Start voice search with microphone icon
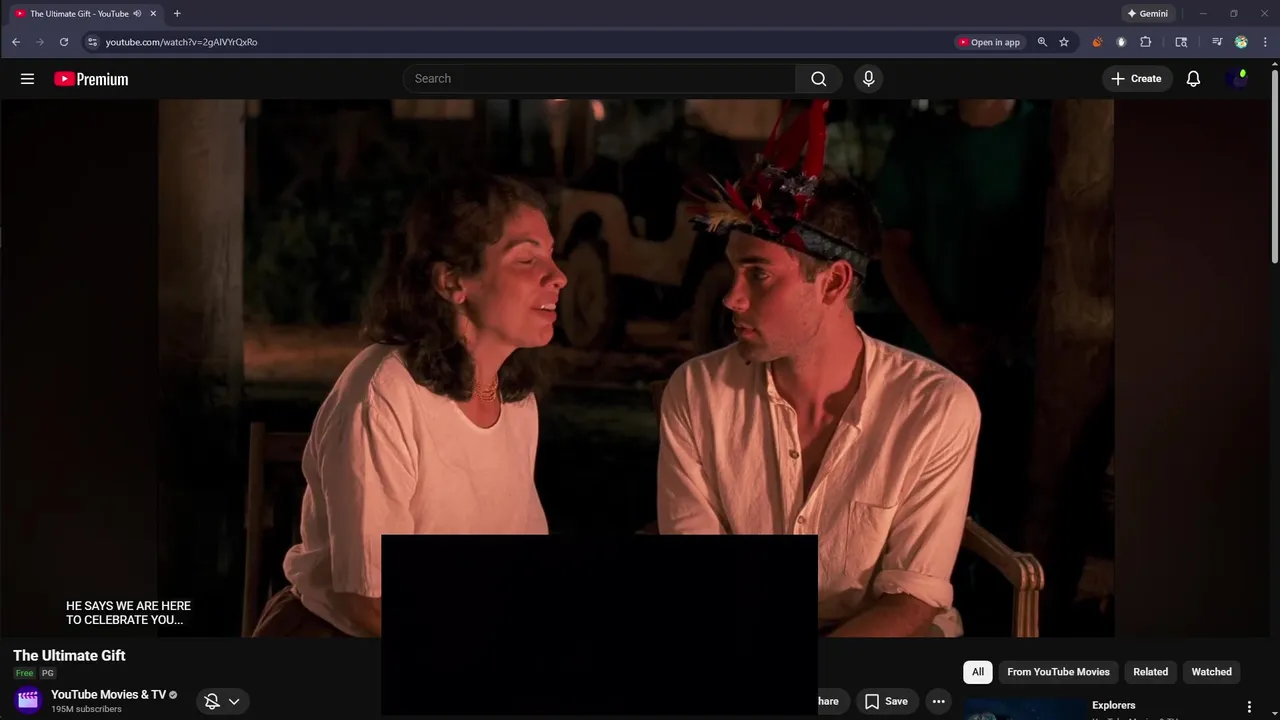This screenshot has height=720, width=1280. (868, 79)
